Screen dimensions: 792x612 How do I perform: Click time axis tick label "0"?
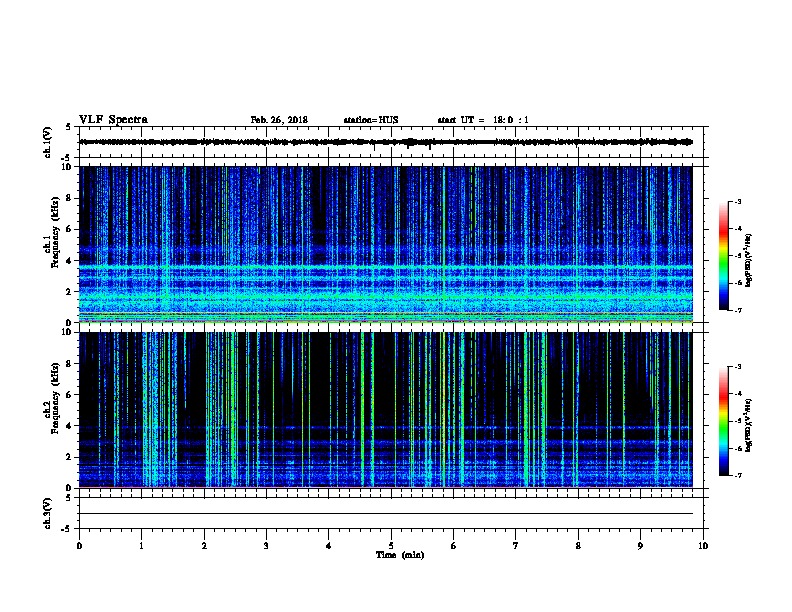point(79,546)
